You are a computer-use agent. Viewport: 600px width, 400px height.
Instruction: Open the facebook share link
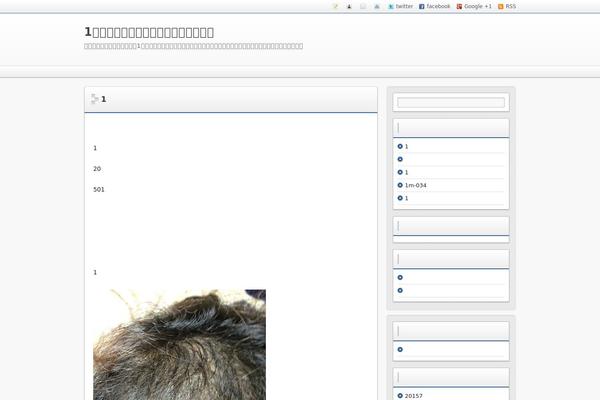click(438, 7)
